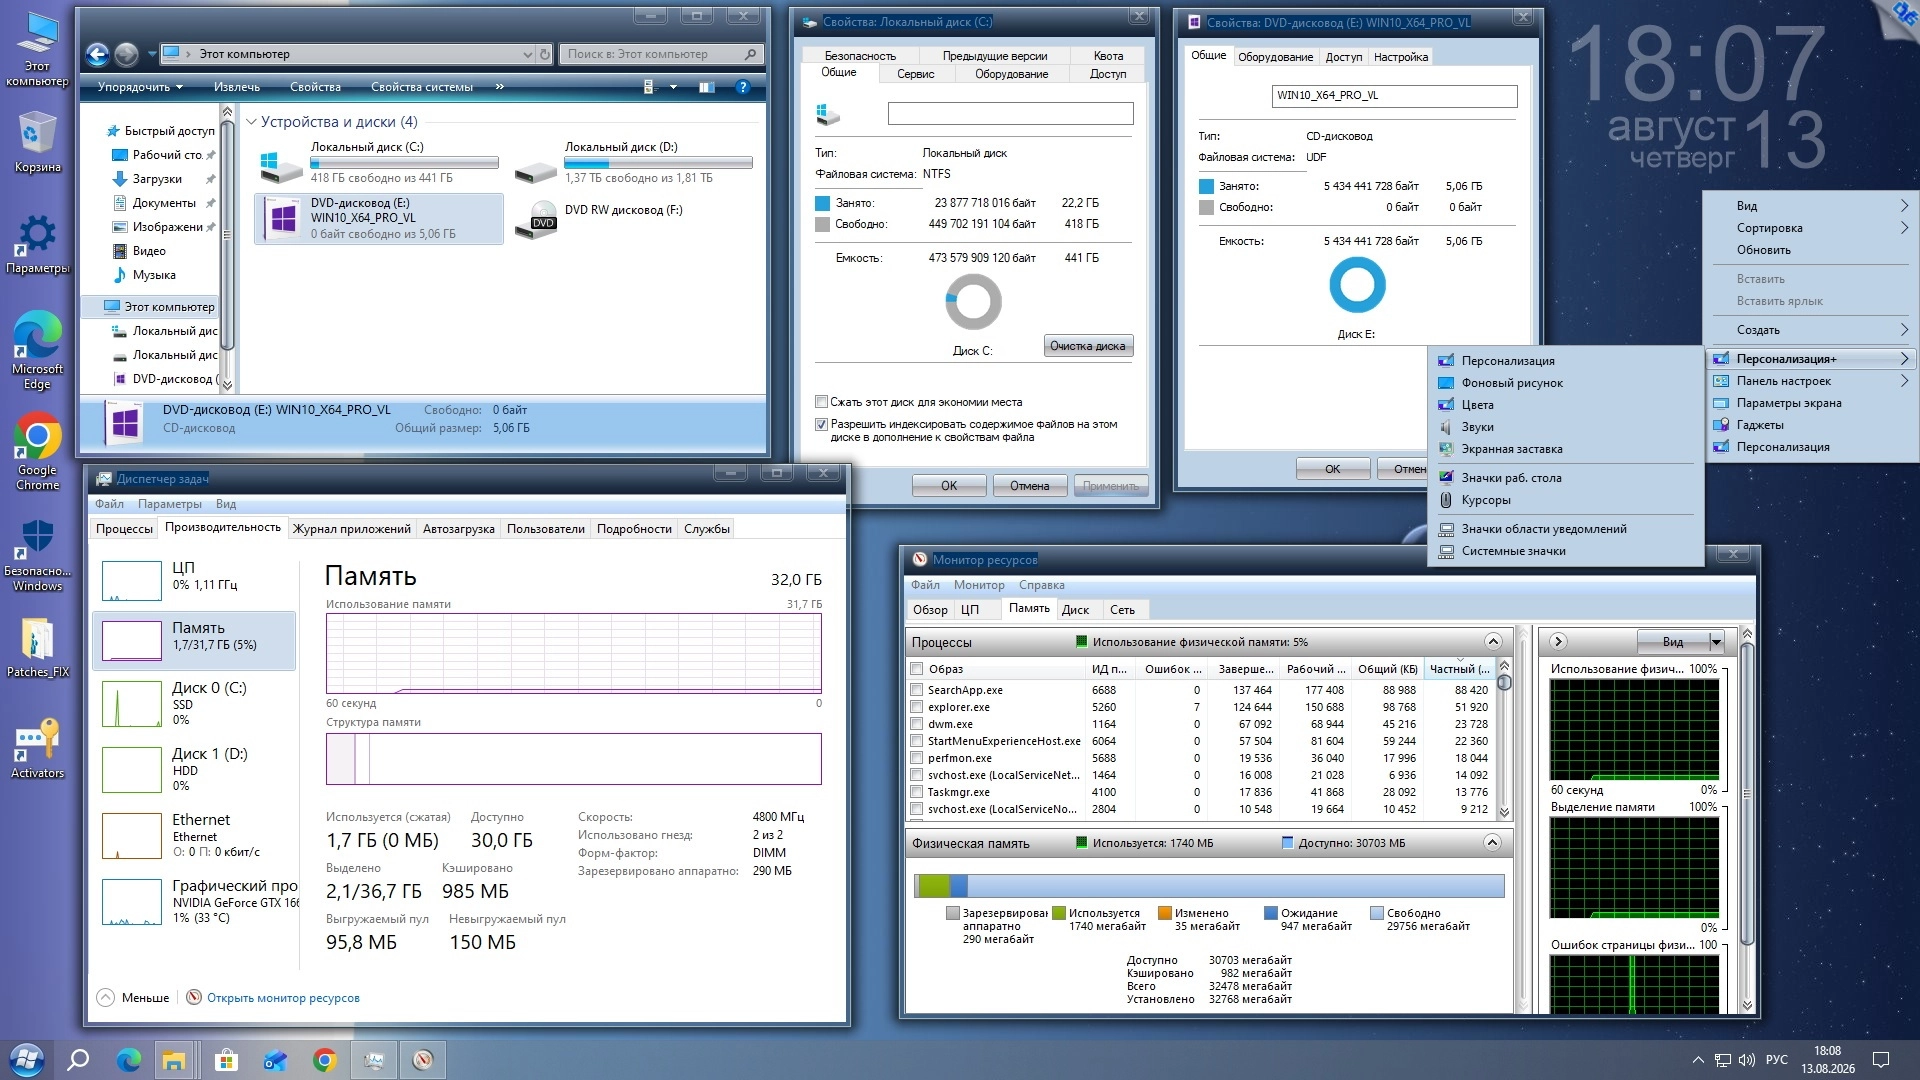Click the Меньше details toggle
This screenshot has width=1920, height=1080.
click(x=134, y=998)
